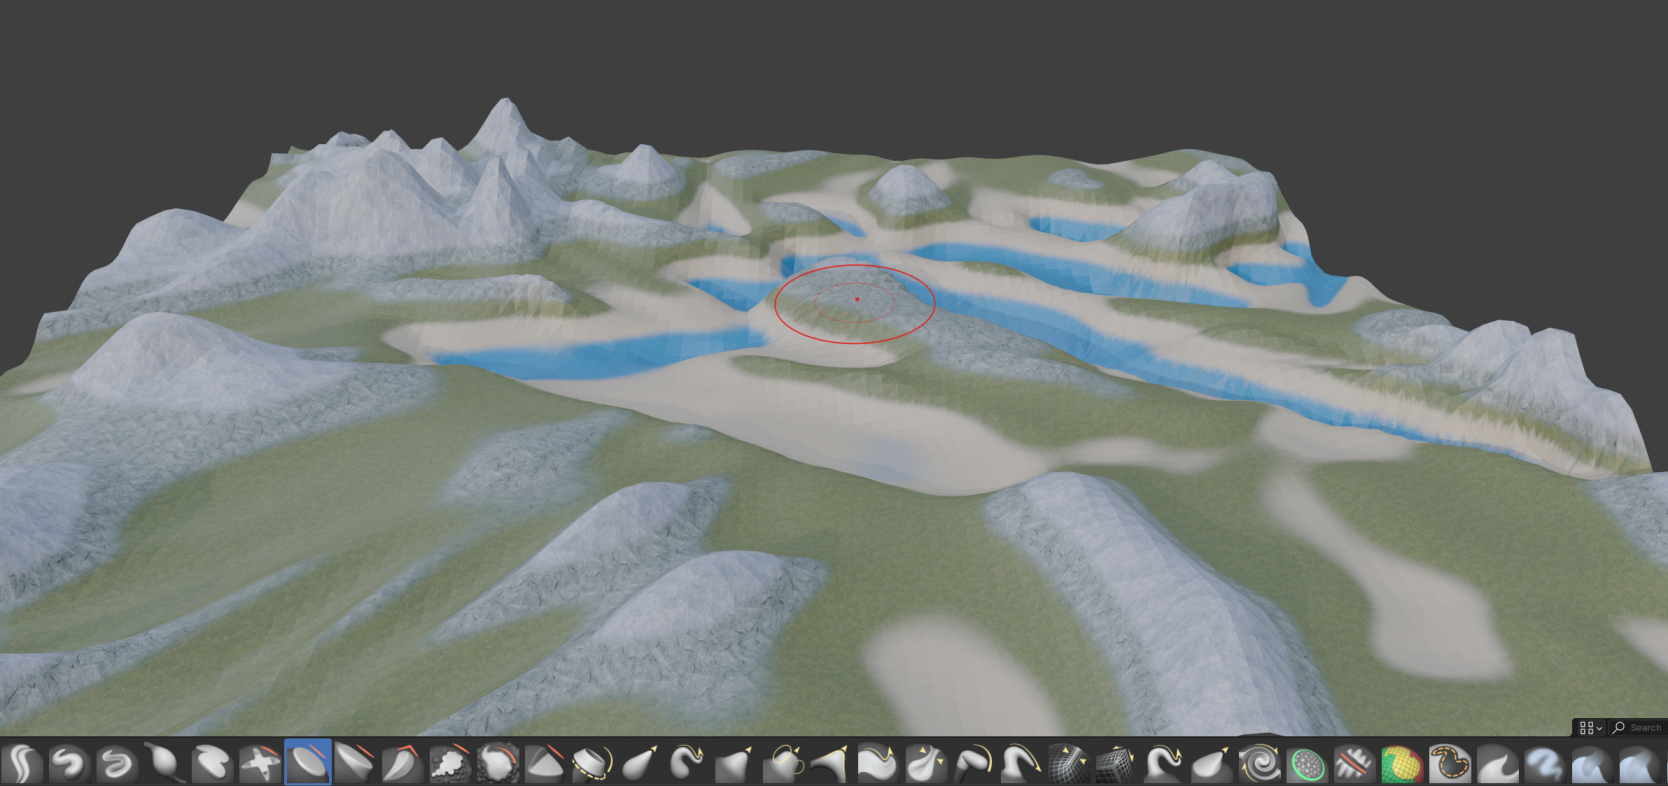Select the tilted bowl Fill brush
1668x786 pixels.
point(354,763)
